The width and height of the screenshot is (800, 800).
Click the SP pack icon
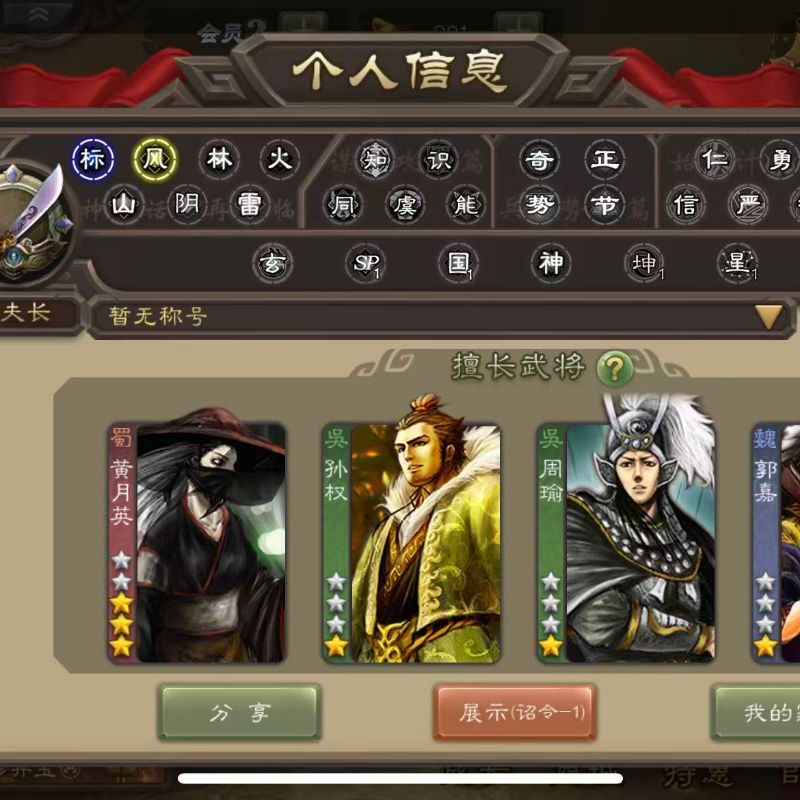pyautogui.click(x=365, y=263)
